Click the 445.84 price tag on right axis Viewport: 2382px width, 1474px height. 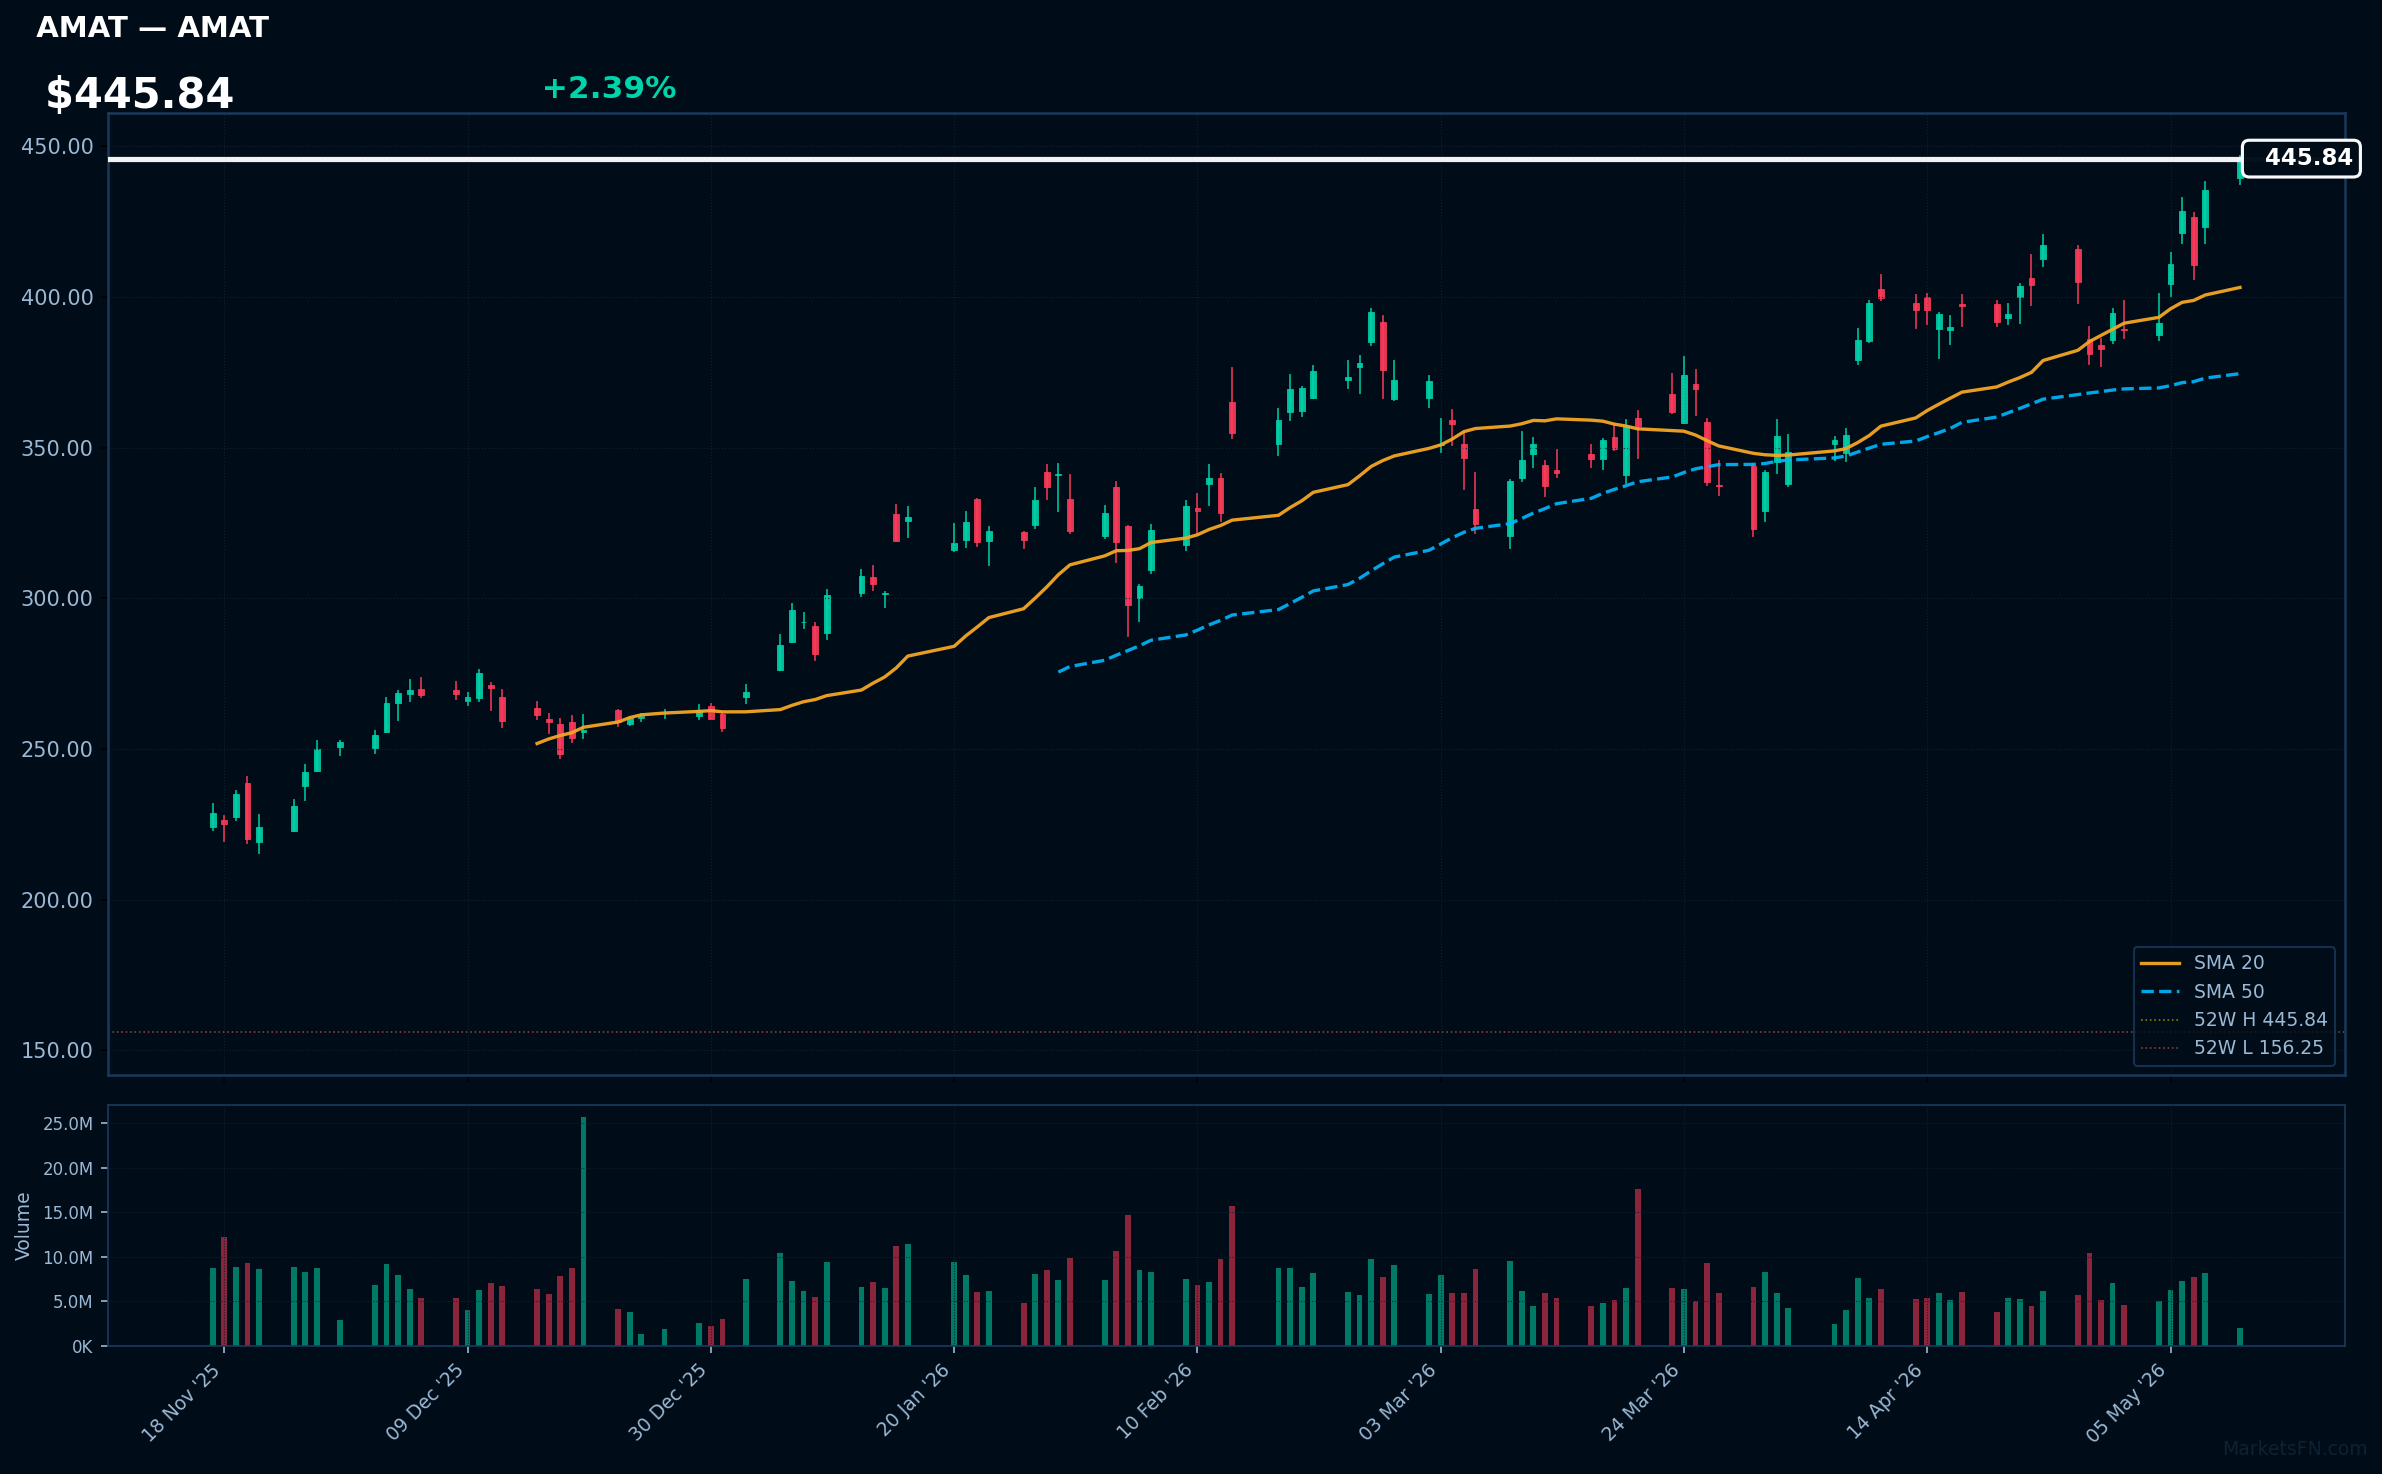pyautogui.click(x=2301, y=158)
